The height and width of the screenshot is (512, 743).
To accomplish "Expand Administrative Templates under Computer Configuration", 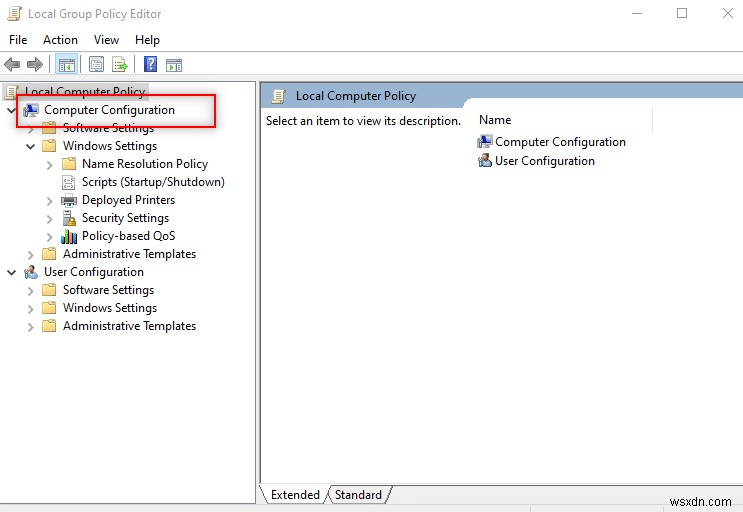I will [30, 255].
